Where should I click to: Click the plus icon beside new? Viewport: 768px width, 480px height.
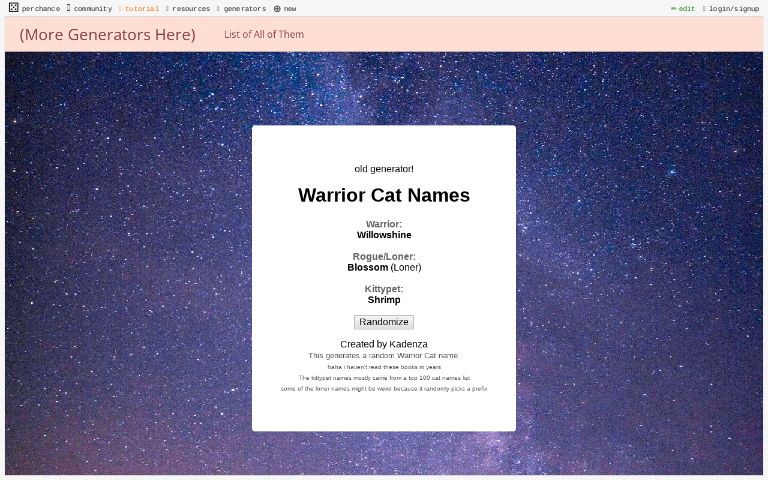coord(277,9)
